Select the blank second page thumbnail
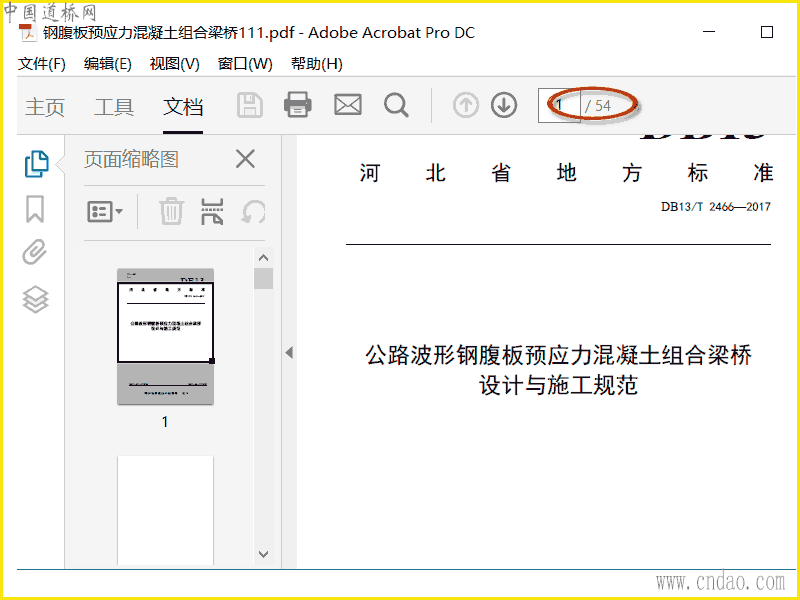Viewport: 800px width, 600px height. [x=165, y=510]
